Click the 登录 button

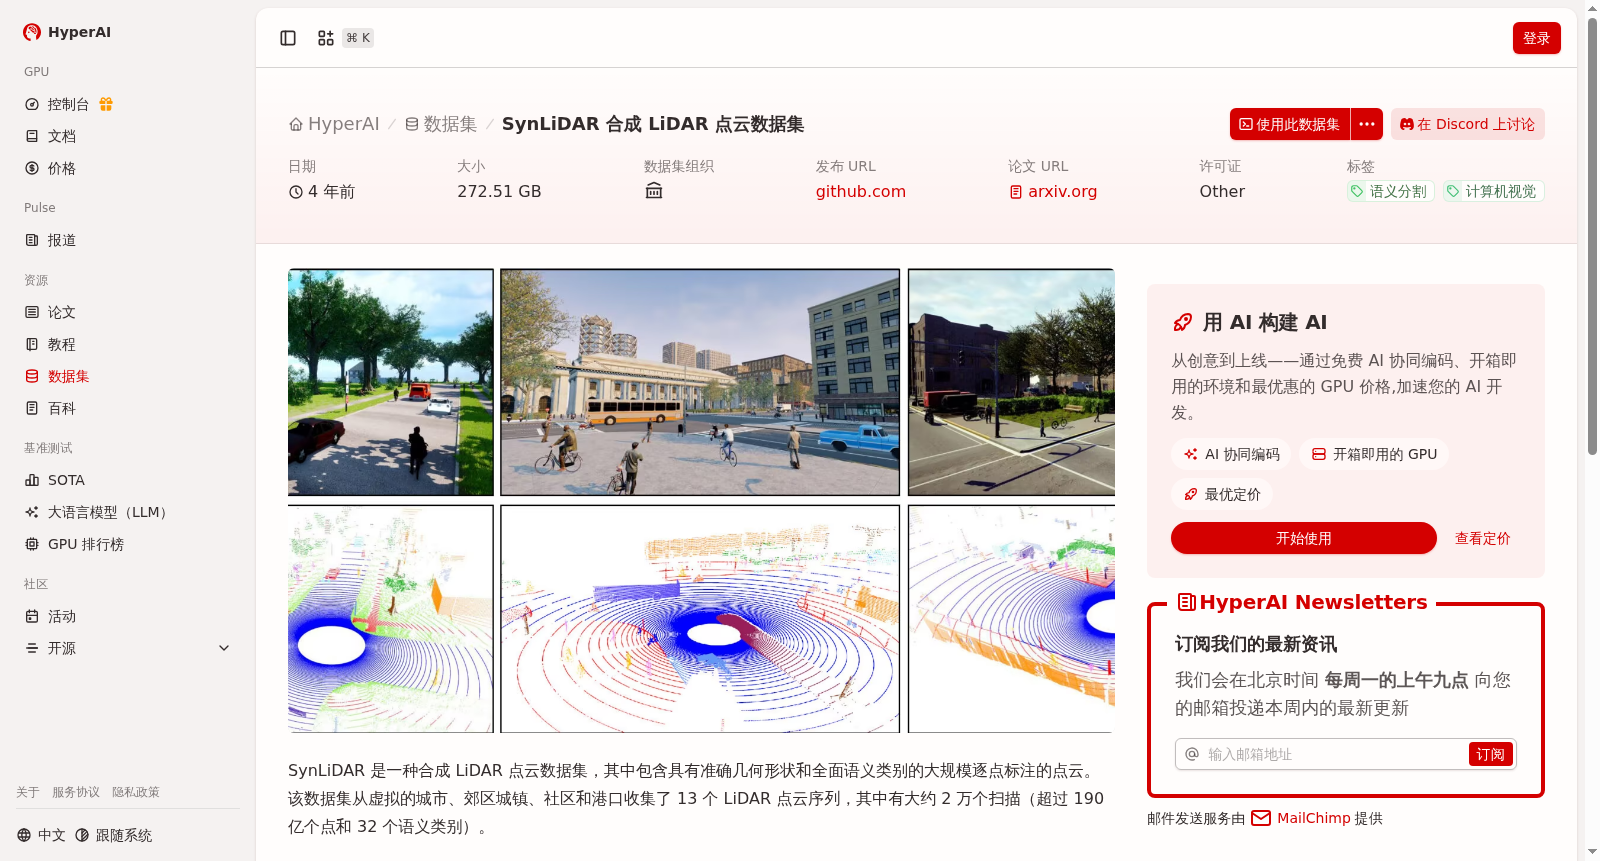(1536, 38)
